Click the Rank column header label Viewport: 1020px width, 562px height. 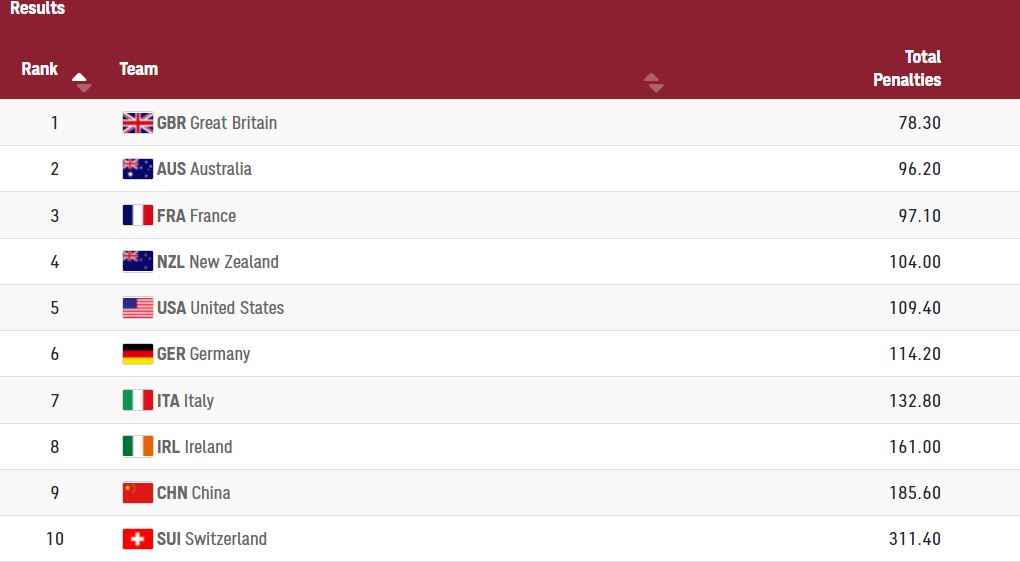[x=40, y=69]
